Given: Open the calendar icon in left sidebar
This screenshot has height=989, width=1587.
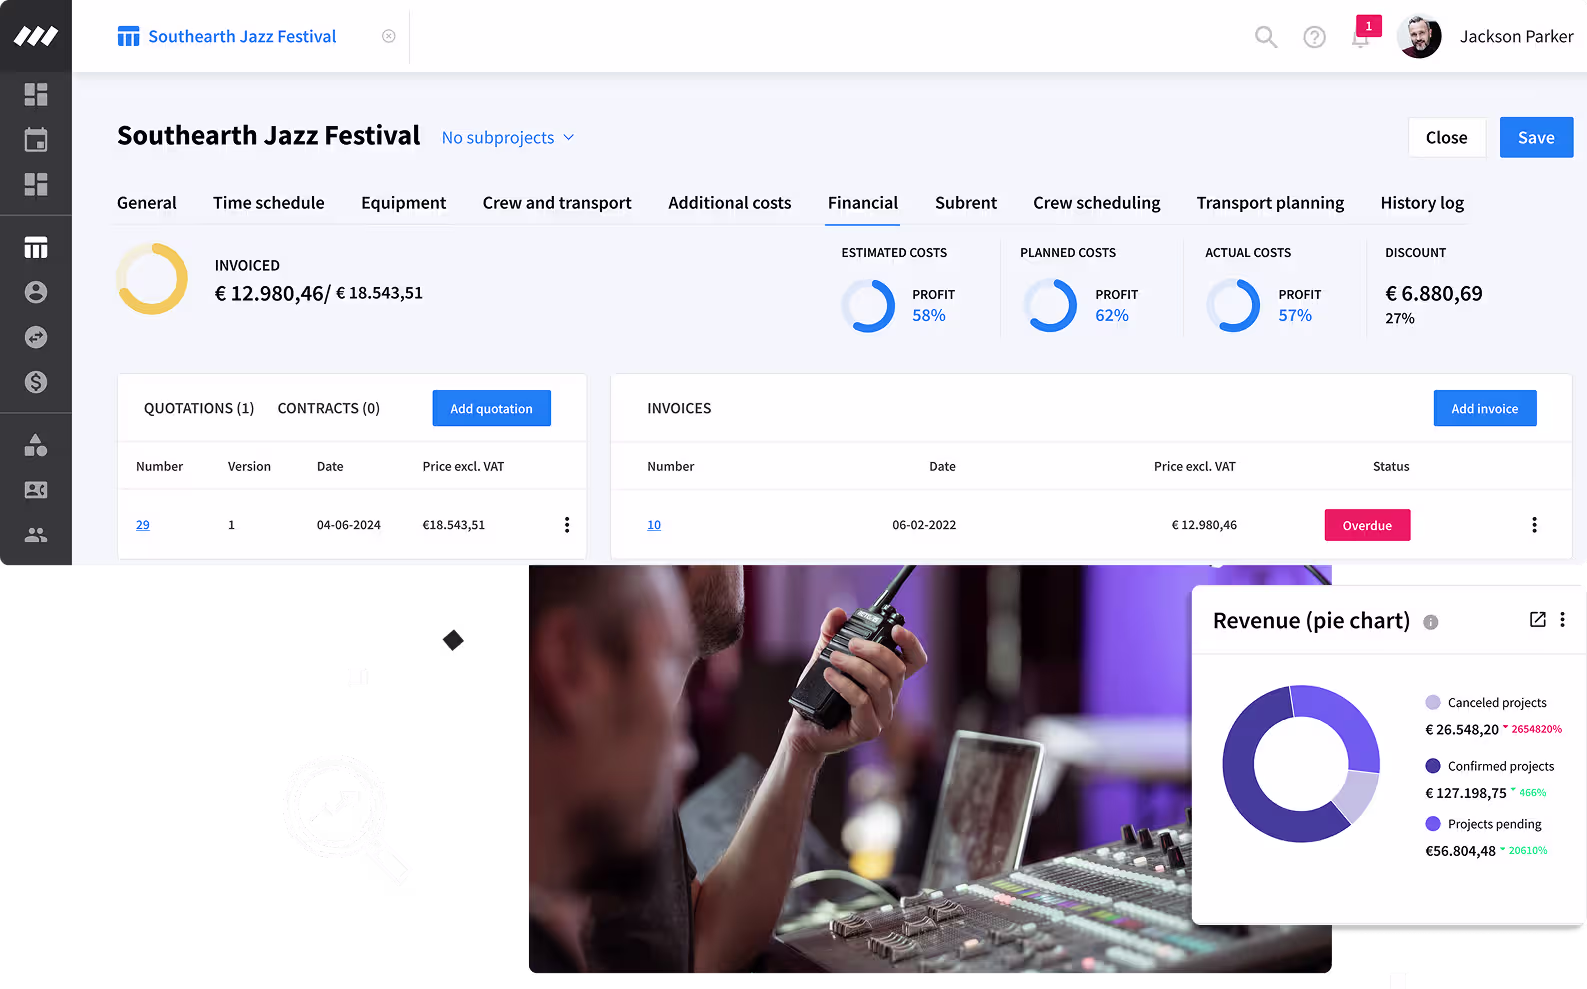Looking at the screenshot, I should [x=36, y=139].
